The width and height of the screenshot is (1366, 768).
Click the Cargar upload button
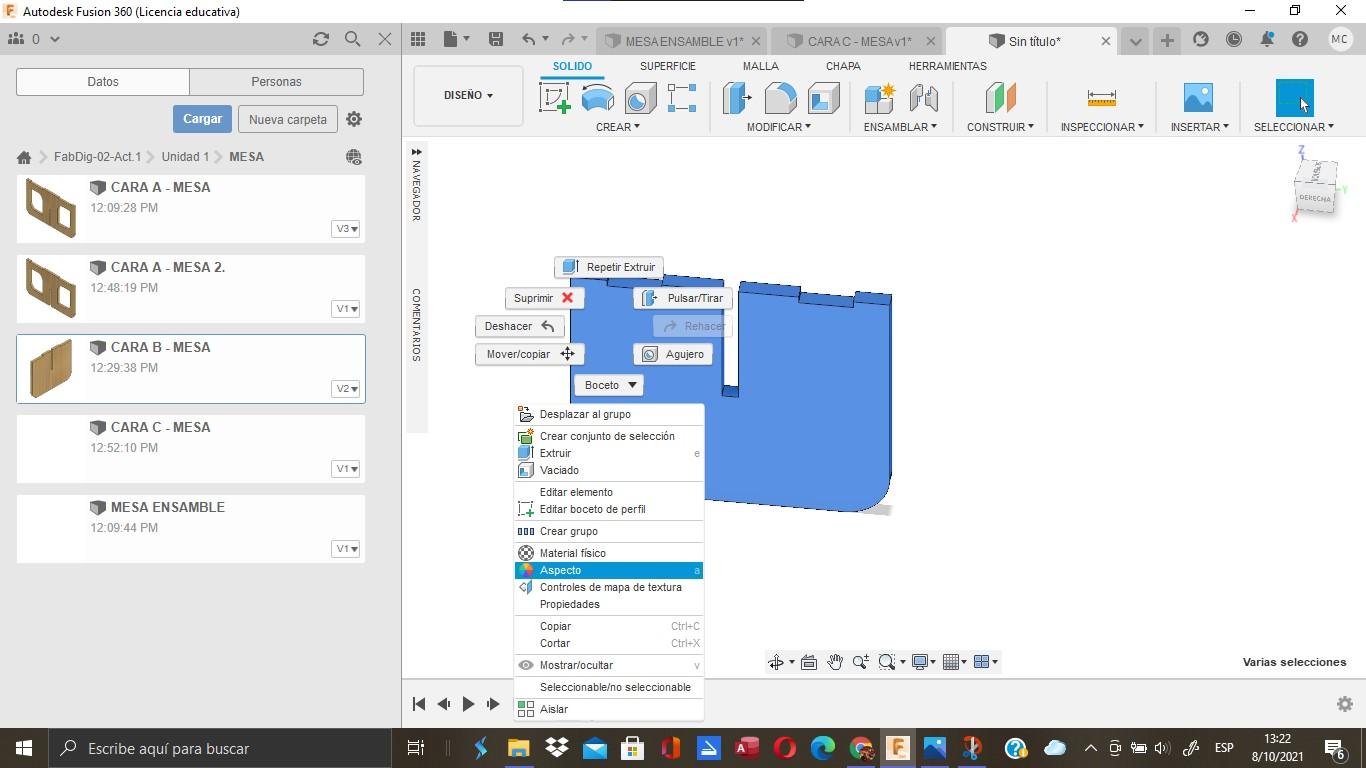click(202, 119)
